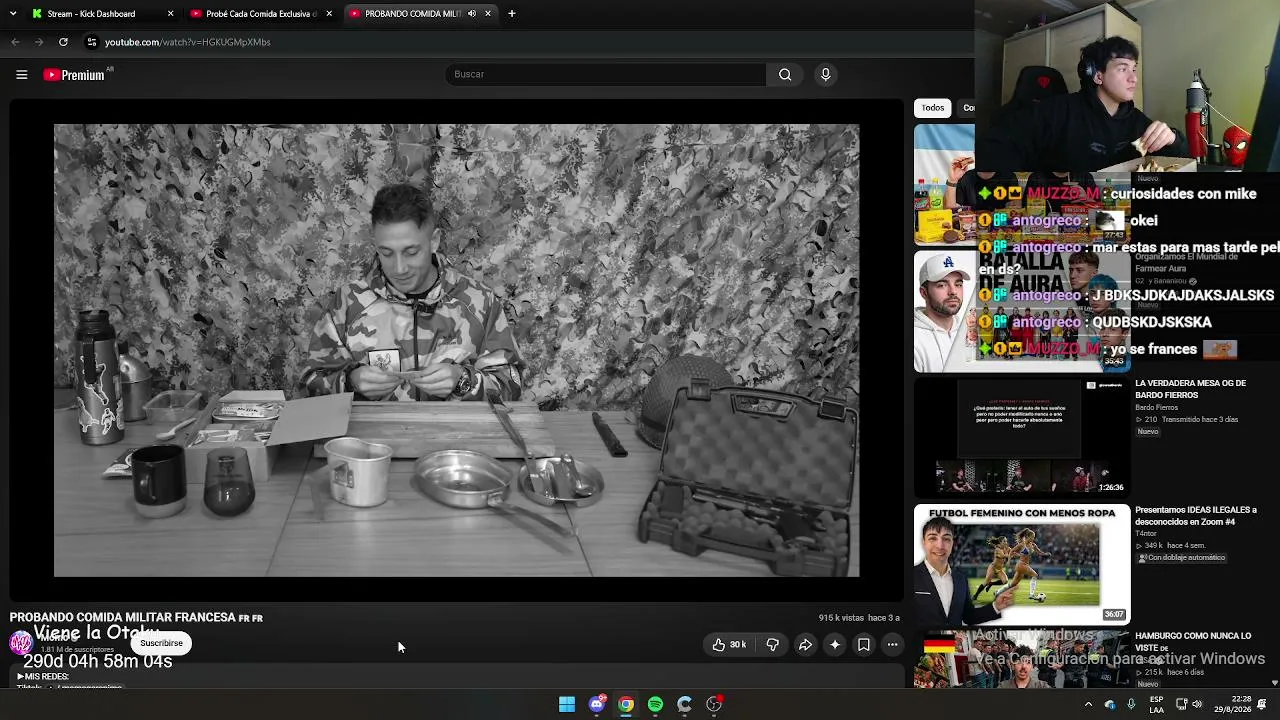Image resolution: width=1280 pixels, height=720 pixels.
Task: Go back to the previous page
Action: tap(15, 42)
